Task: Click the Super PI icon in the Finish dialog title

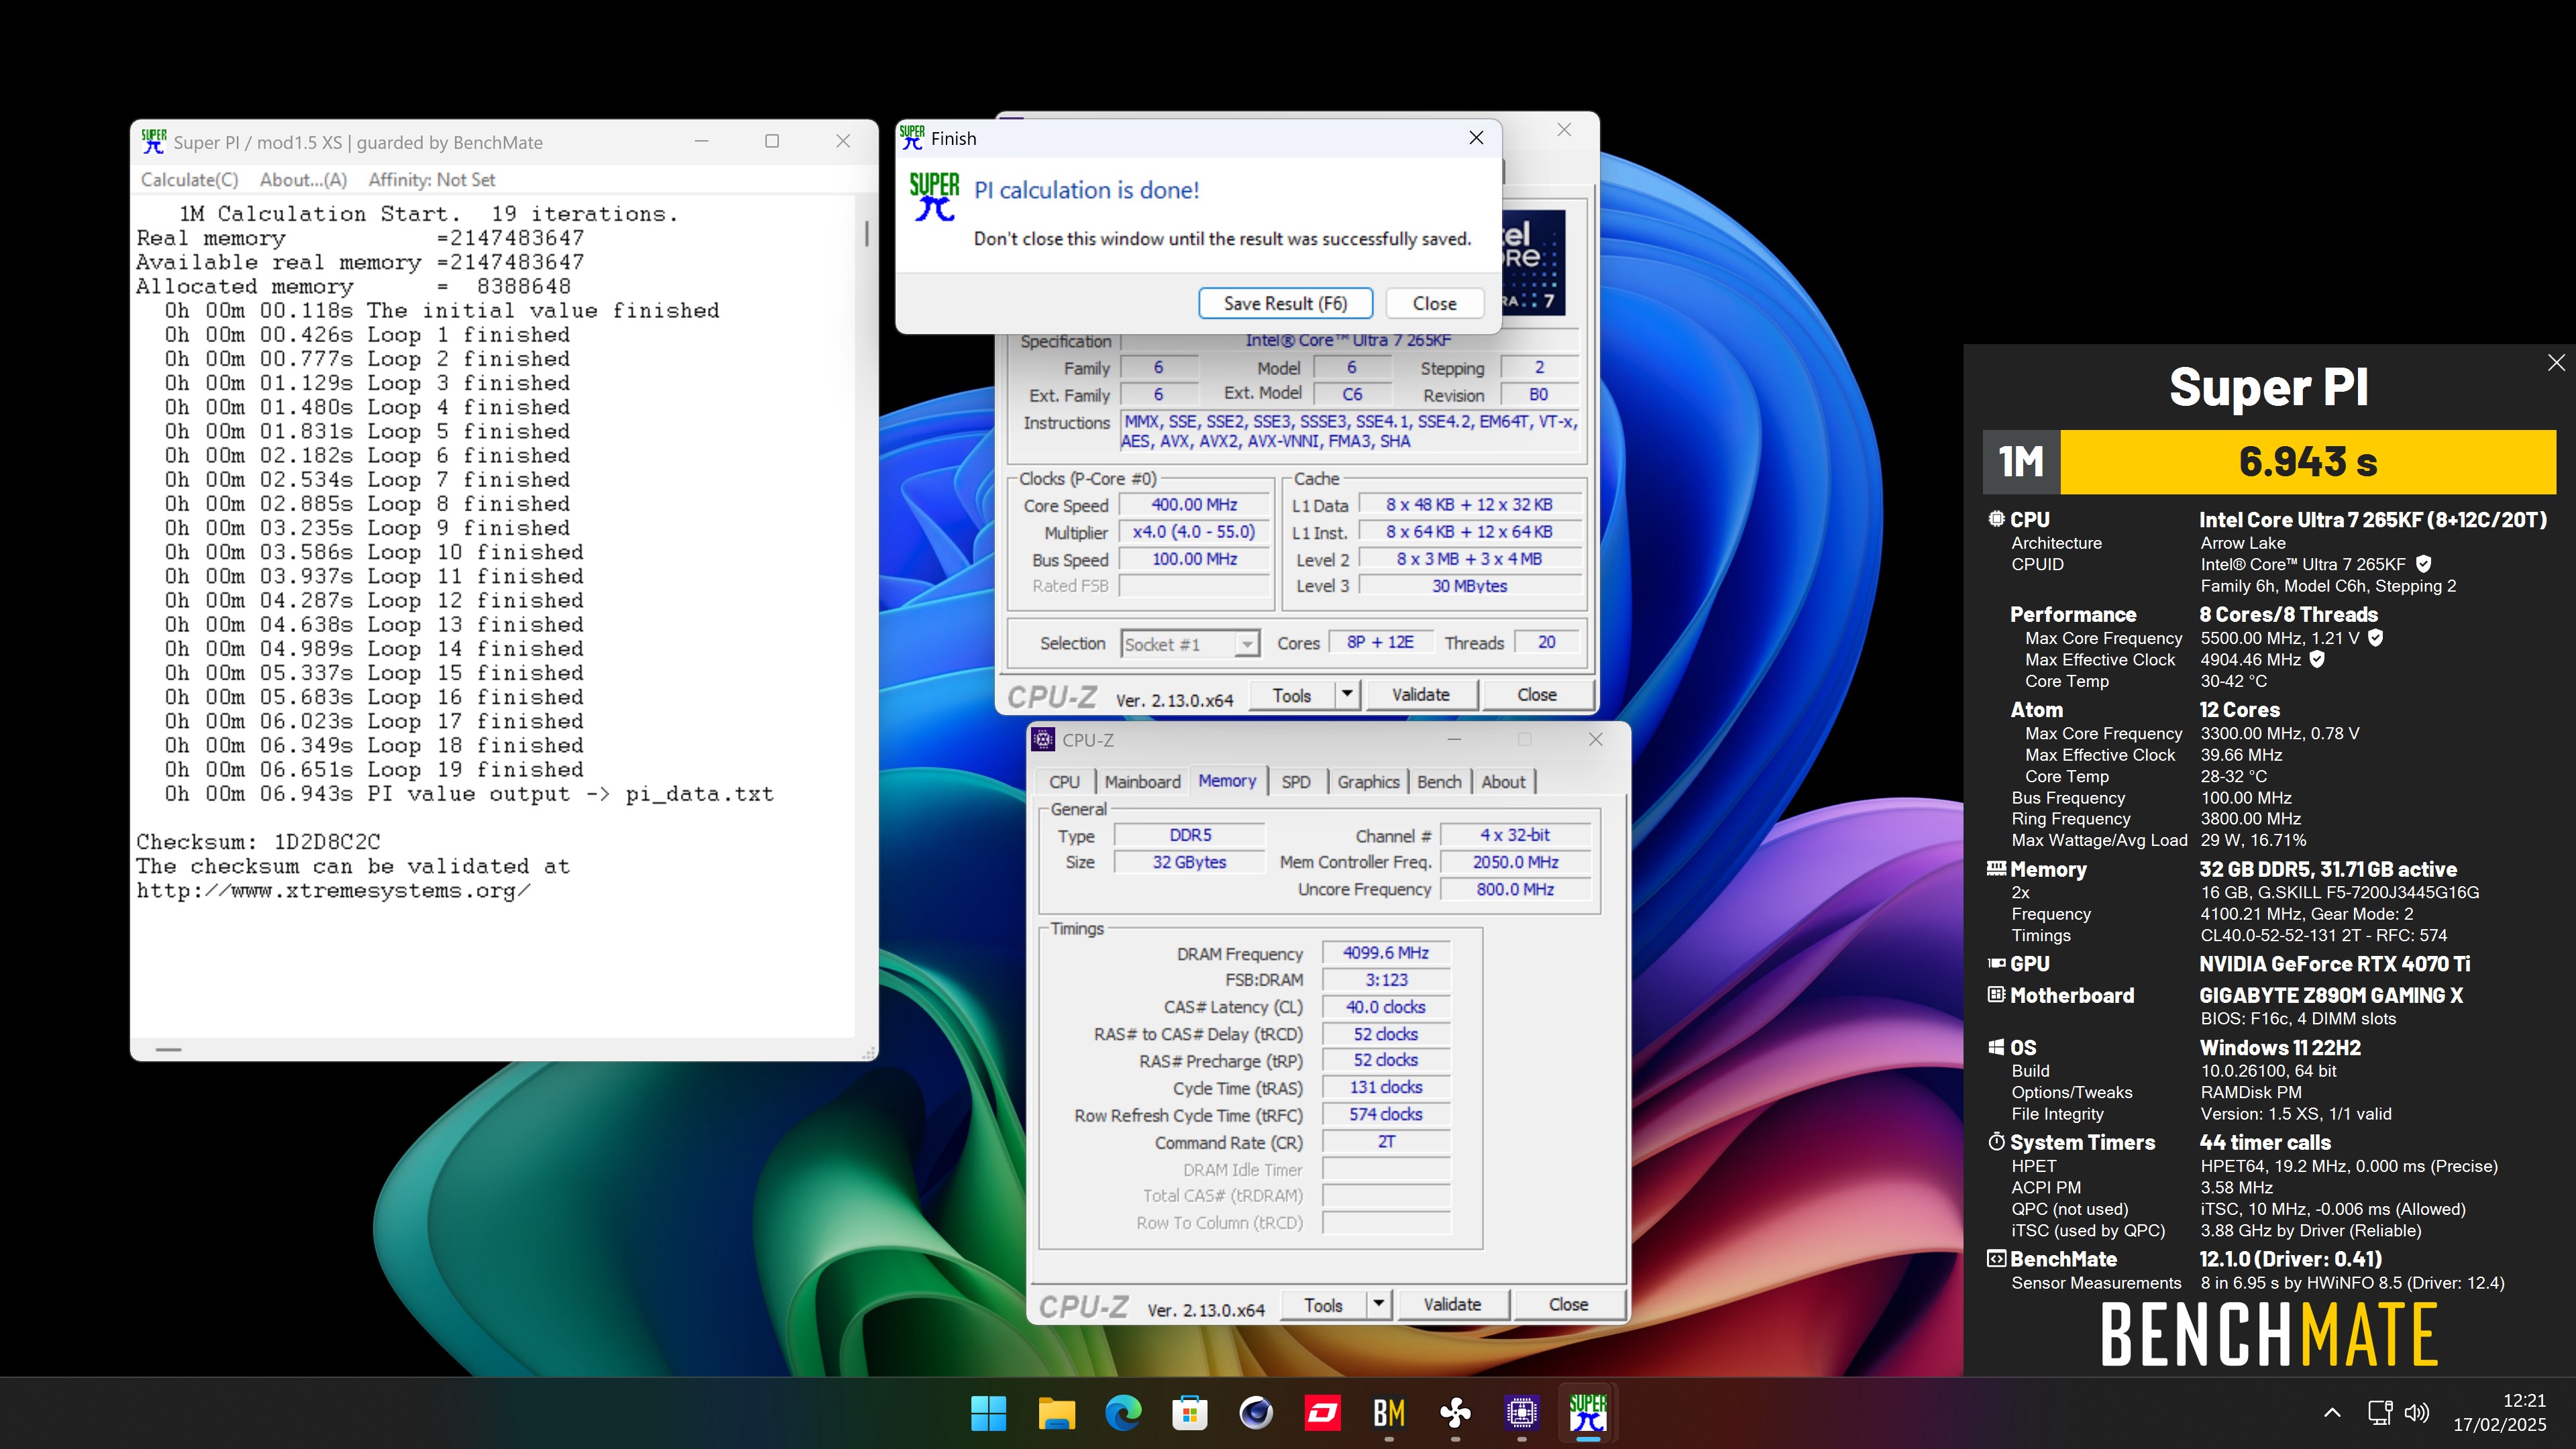Action: [912, 138]
